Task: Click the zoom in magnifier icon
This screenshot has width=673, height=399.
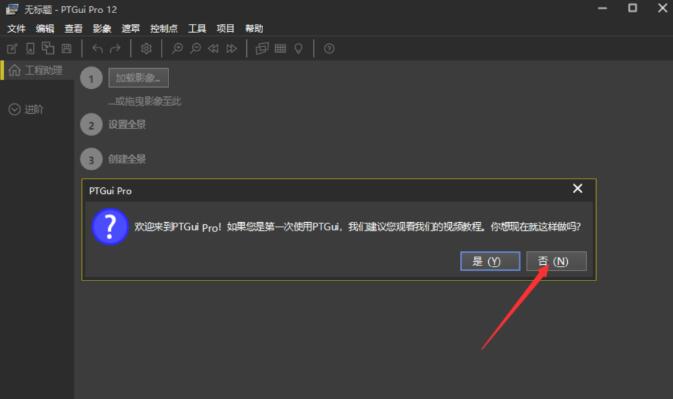Action: [177, 48]
